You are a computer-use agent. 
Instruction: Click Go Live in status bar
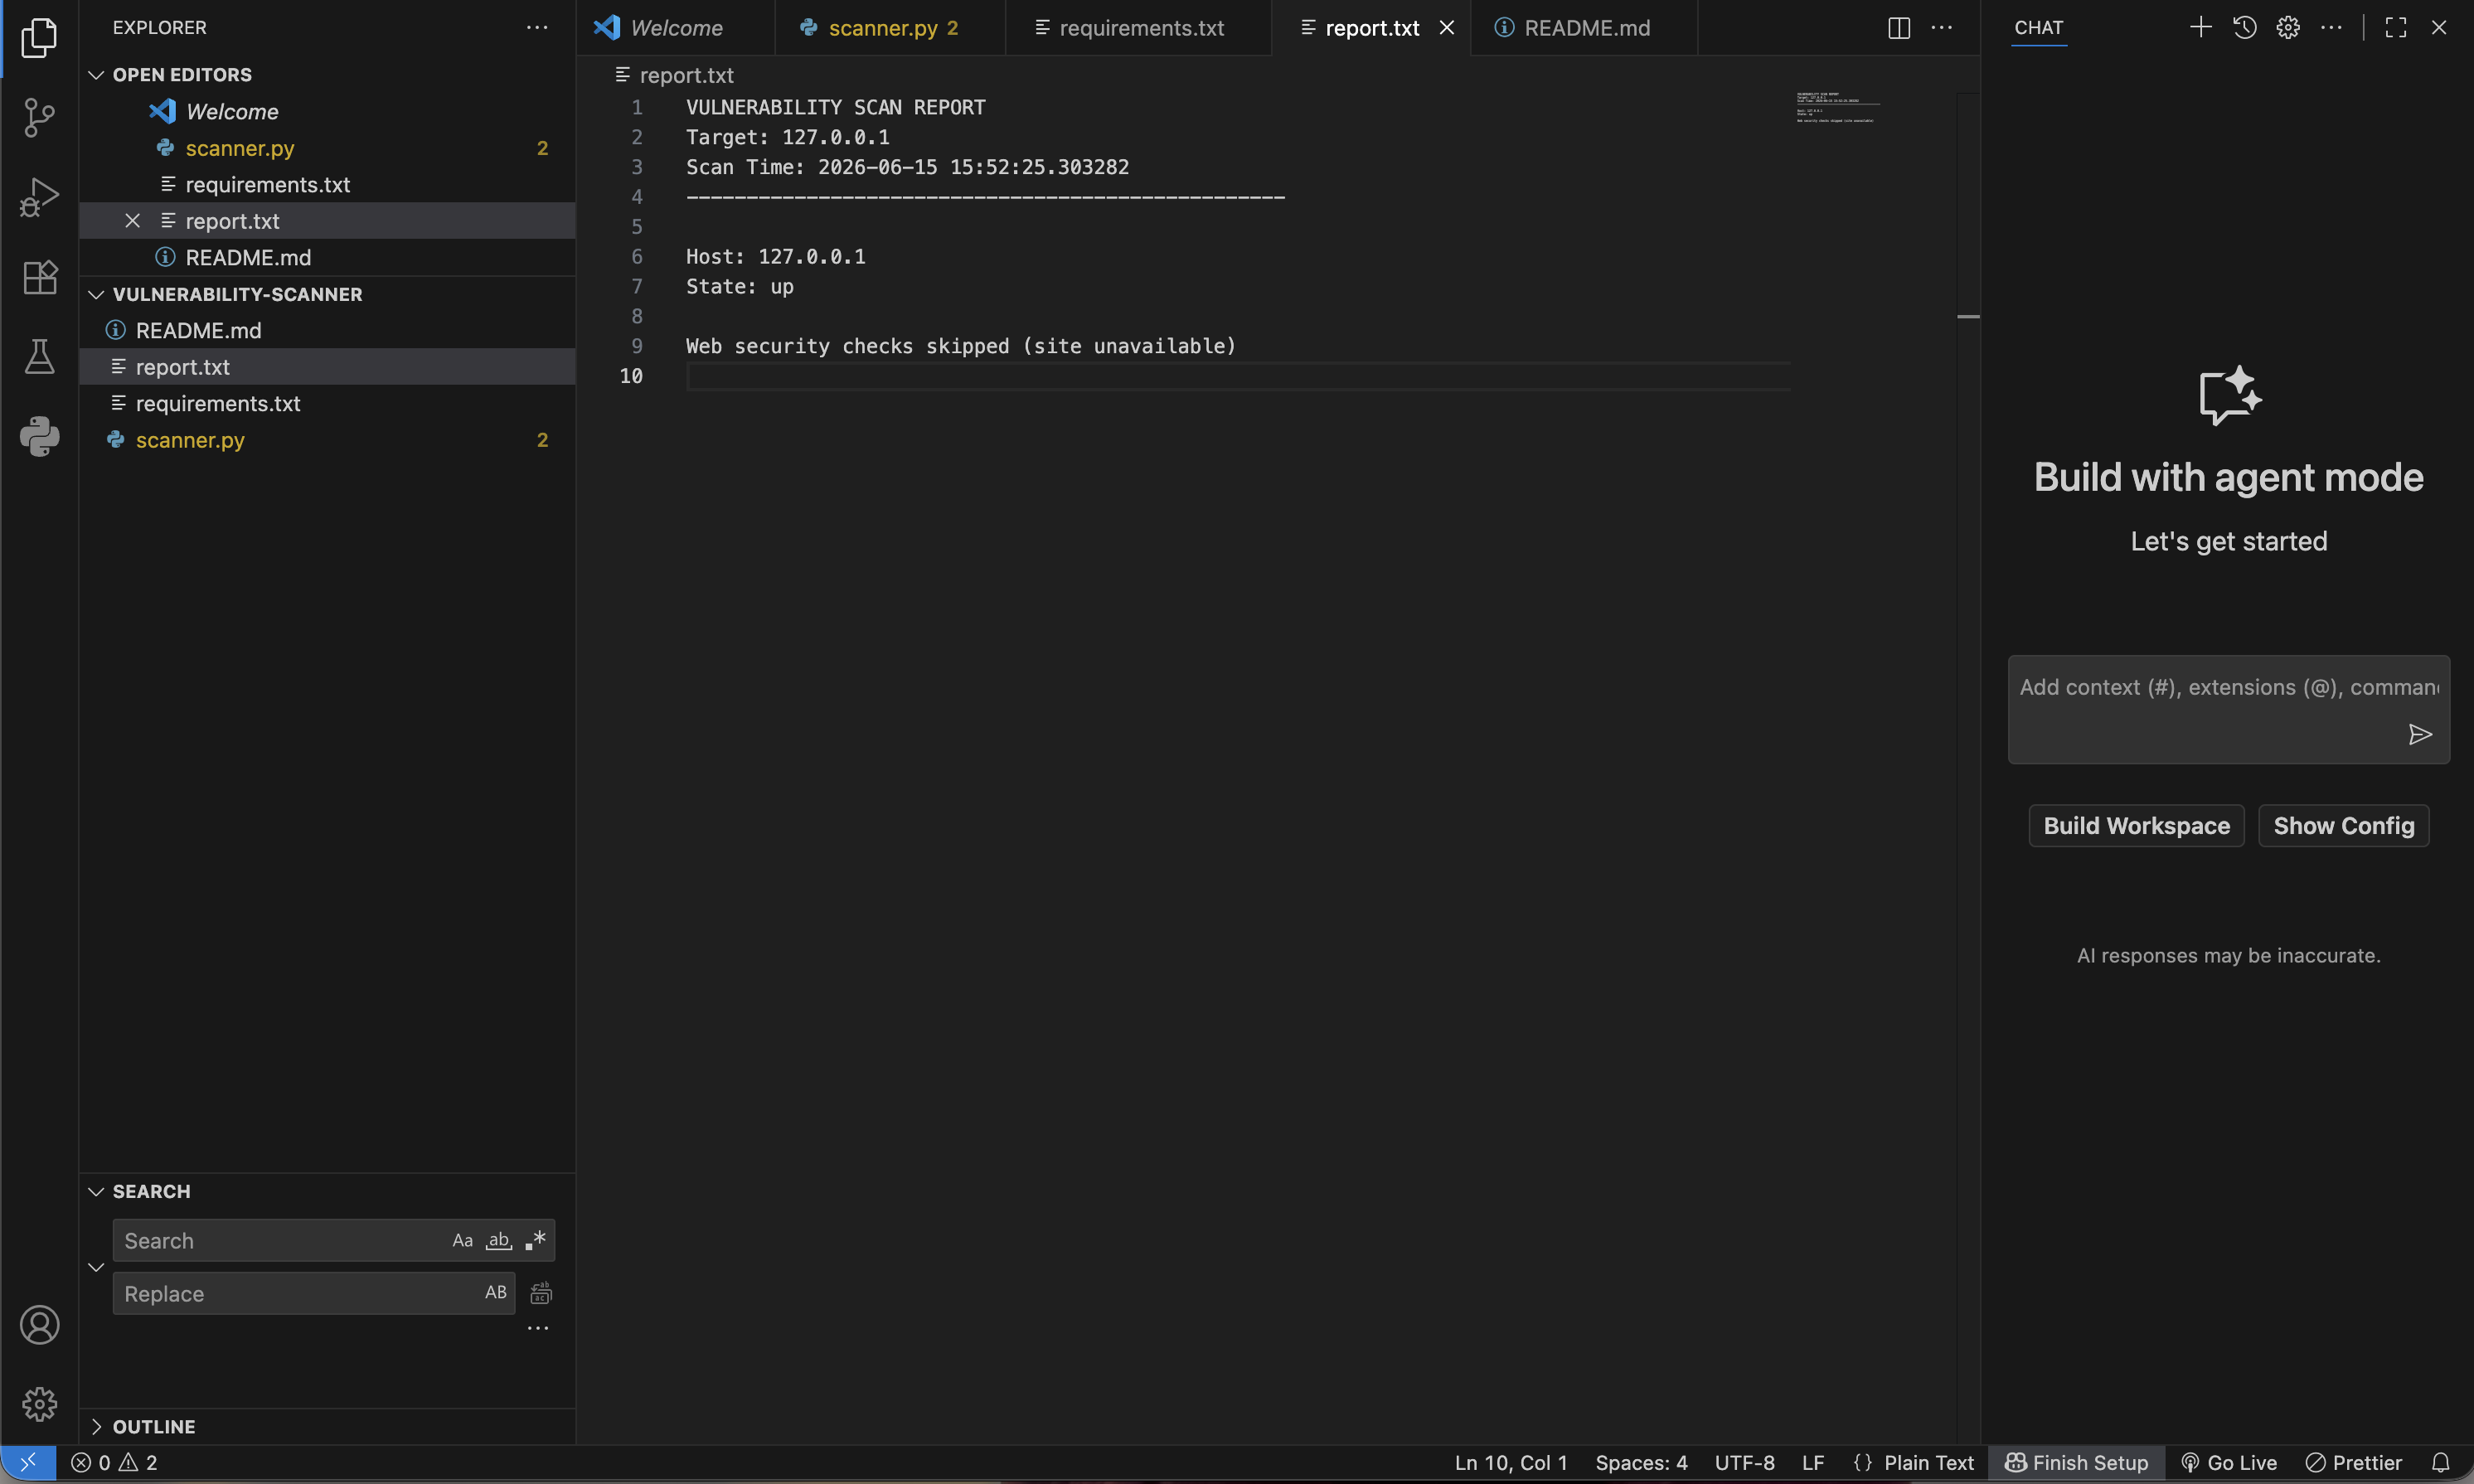2229,1462
